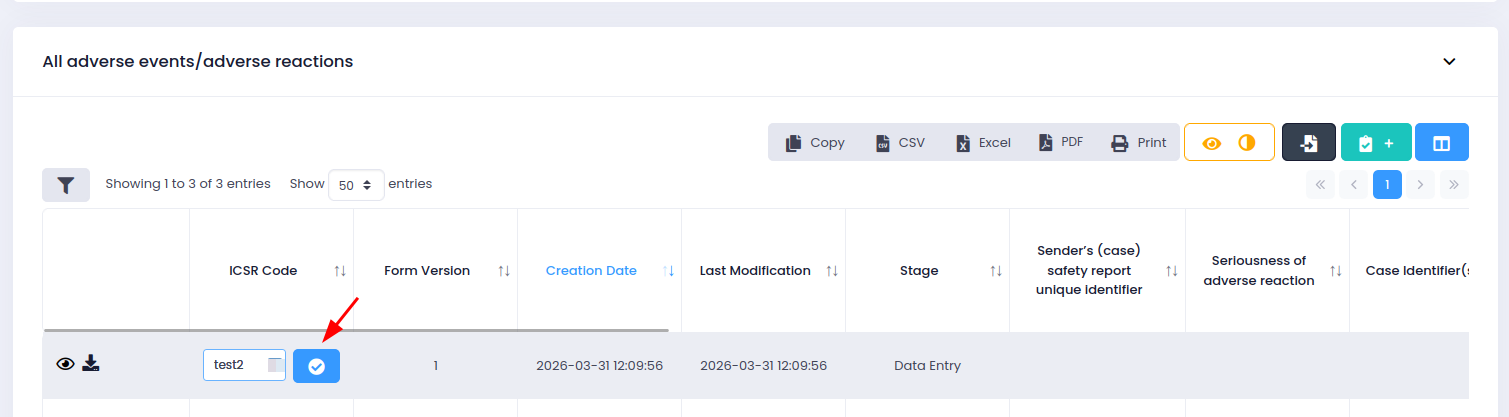Toggle eye and contrast display option
Screen dimensions: 1509x417
coord(1229,143)
